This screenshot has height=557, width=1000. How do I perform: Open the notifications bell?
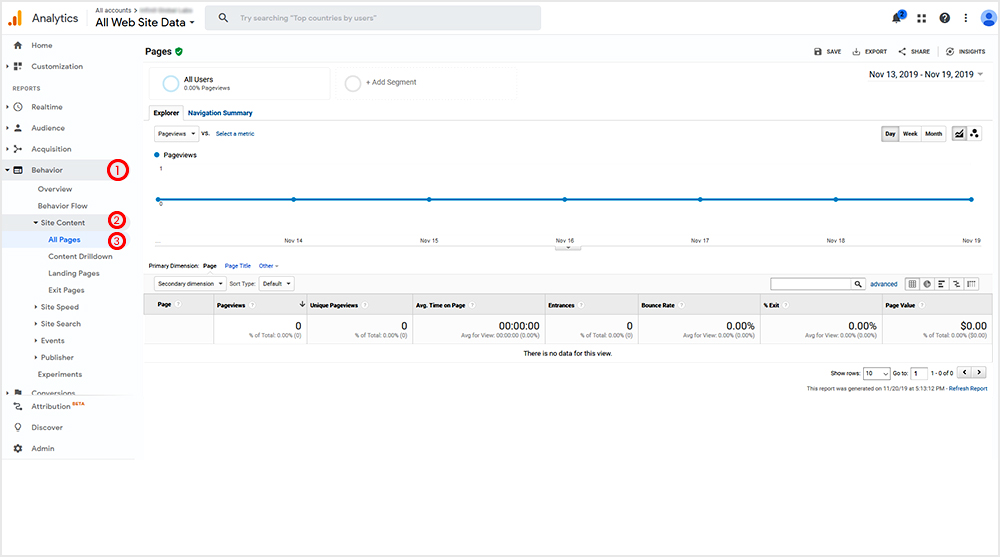[x=897, y=18]
